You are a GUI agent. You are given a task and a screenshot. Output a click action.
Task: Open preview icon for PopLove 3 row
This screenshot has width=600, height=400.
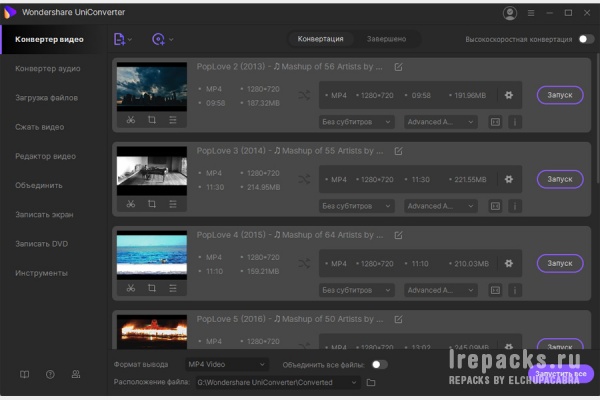pyautogui.click(x=495, y=206)
